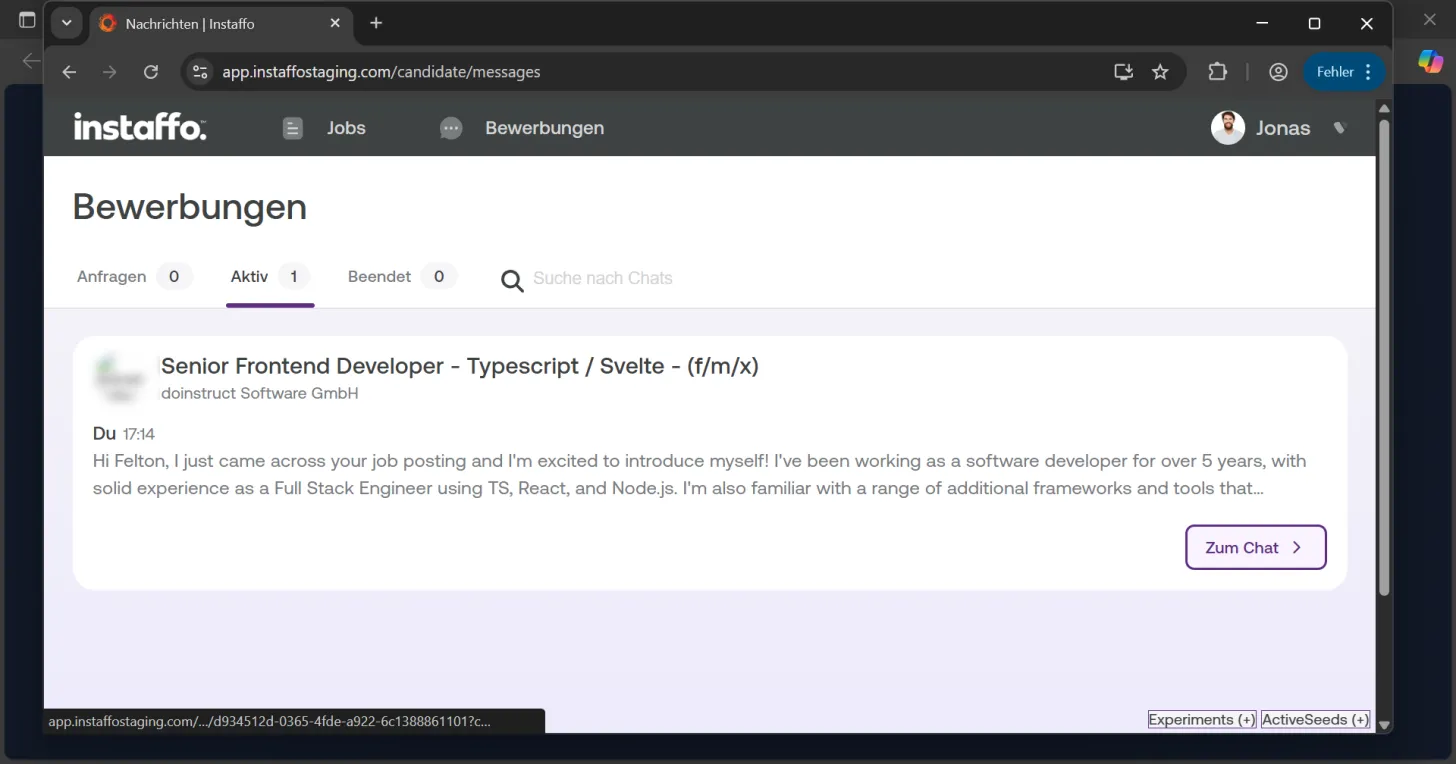Click Jonas profile avatar
Screen dimensions: 1456x764
point(1228,128)
